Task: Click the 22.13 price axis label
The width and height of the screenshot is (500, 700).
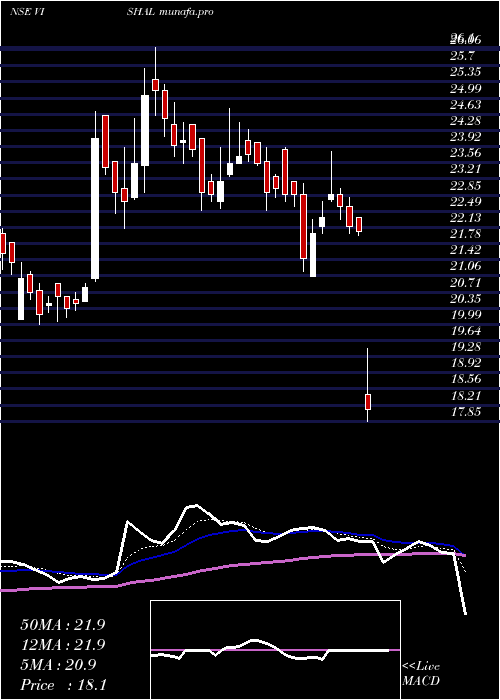Action: [466, 217]
